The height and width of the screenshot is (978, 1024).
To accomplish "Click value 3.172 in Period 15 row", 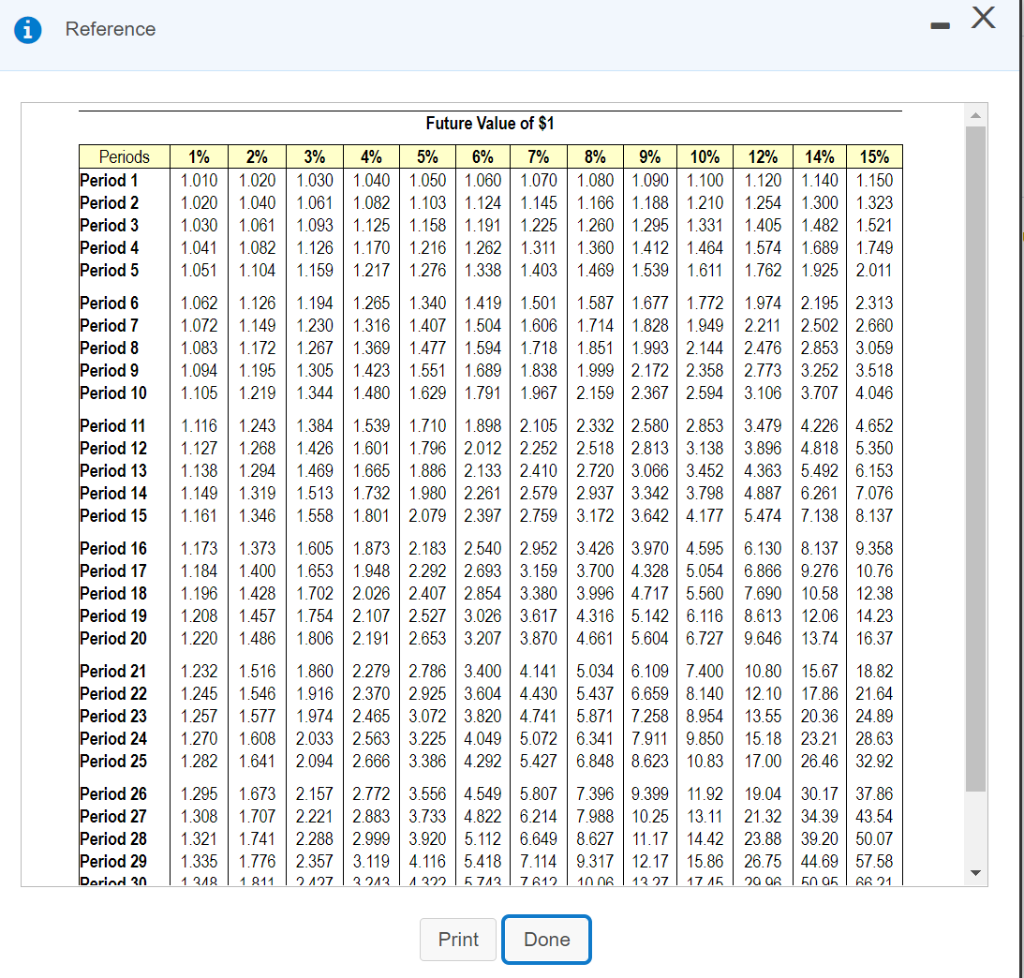I will (595, 516).
